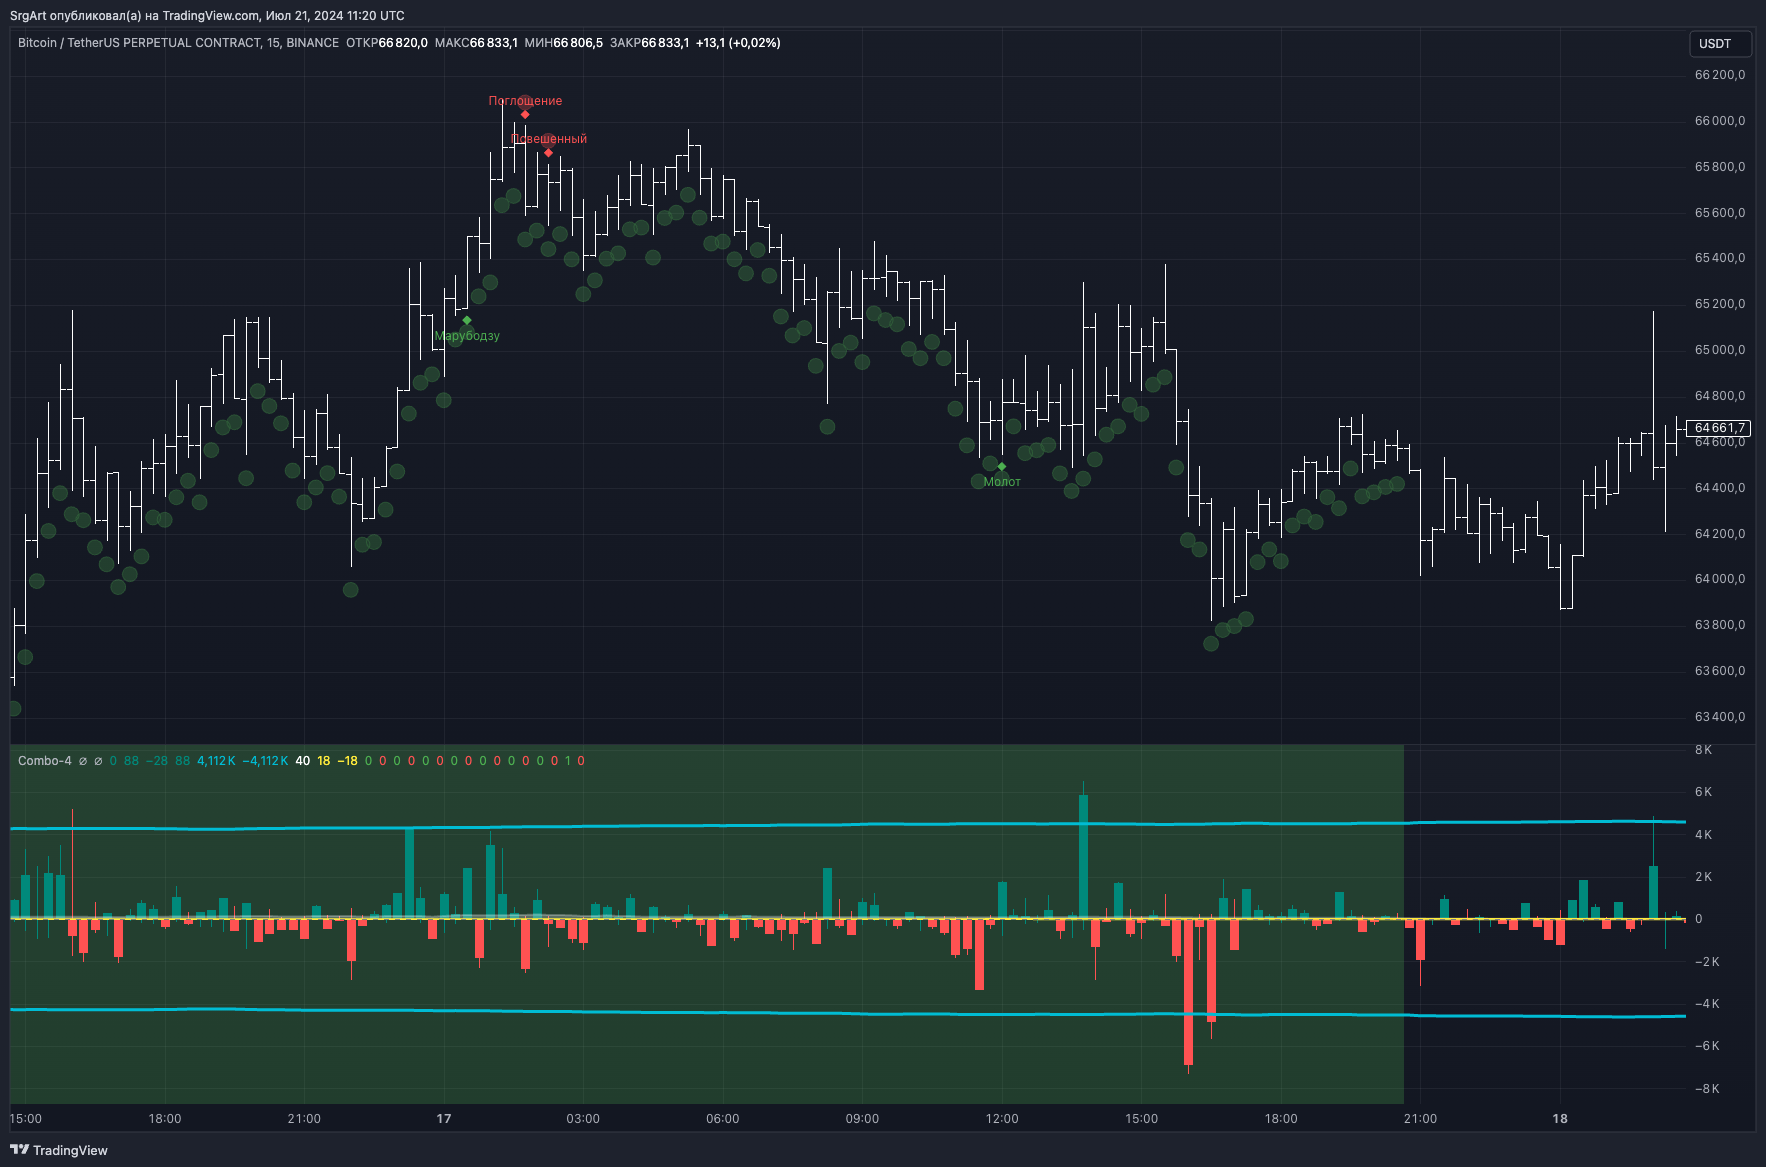Viewport: 1766px width, 1167px height.
Task: Click the 63 800,0 price axis label
Action: (1720, 625)
